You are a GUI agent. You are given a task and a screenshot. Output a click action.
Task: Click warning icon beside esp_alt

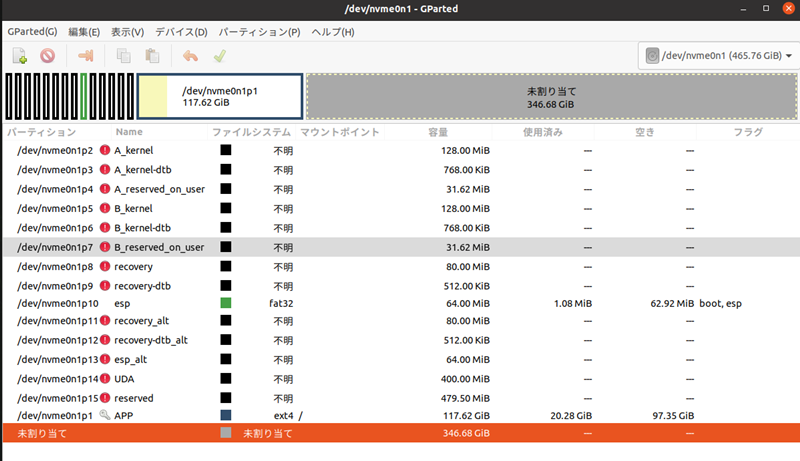[105, 359]
